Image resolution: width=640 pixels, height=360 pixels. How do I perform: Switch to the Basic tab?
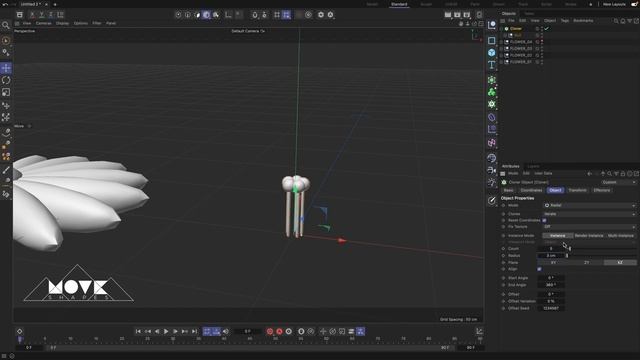pos(509,190)
